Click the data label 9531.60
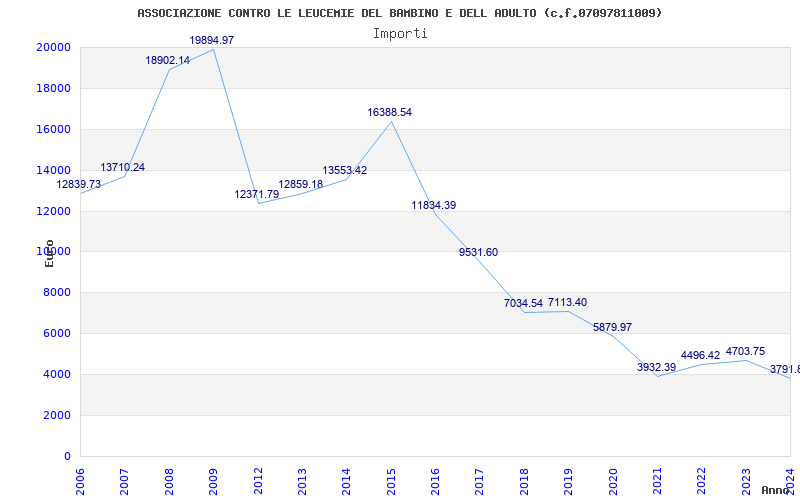 (x=478, y=253)
